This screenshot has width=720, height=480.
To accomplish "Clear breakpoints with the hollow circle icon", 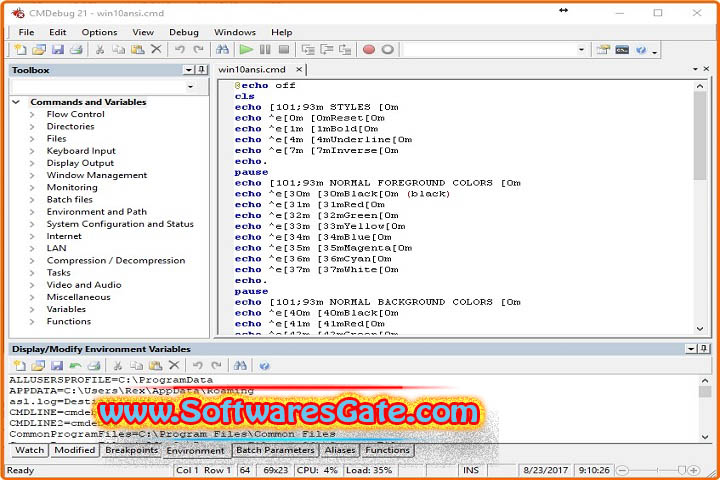I will click(388, 50).
